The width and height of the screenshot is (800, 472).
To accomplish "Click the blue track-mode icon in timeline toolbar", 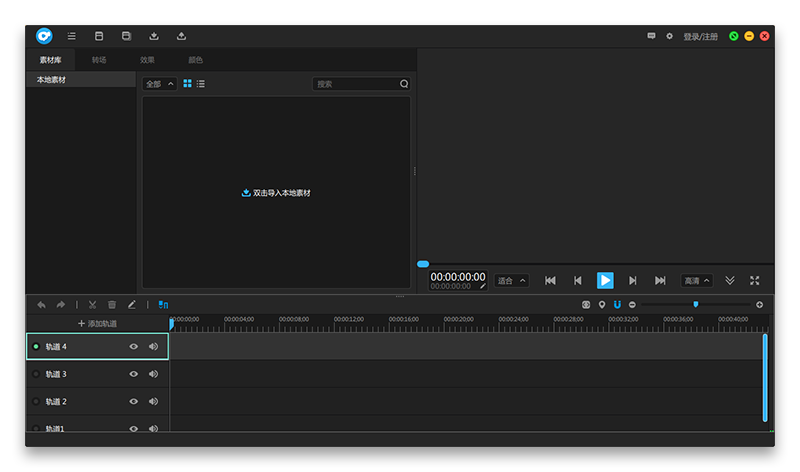I will click(x=163, y=305).
